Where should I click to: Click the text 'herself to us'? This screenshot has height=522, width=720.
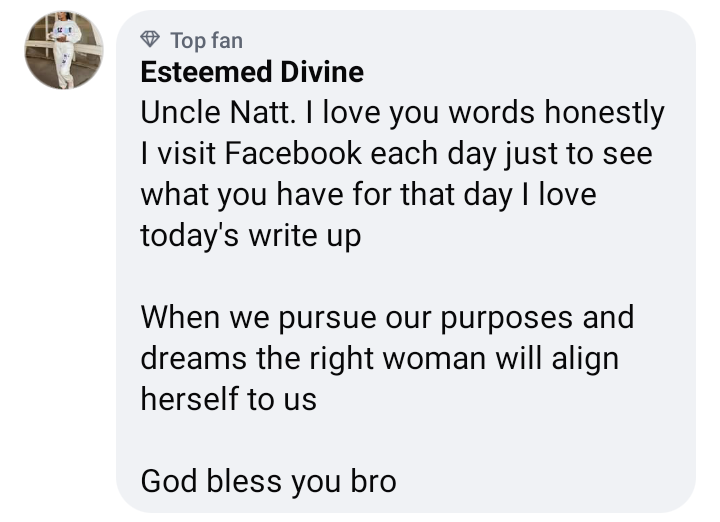228,399
